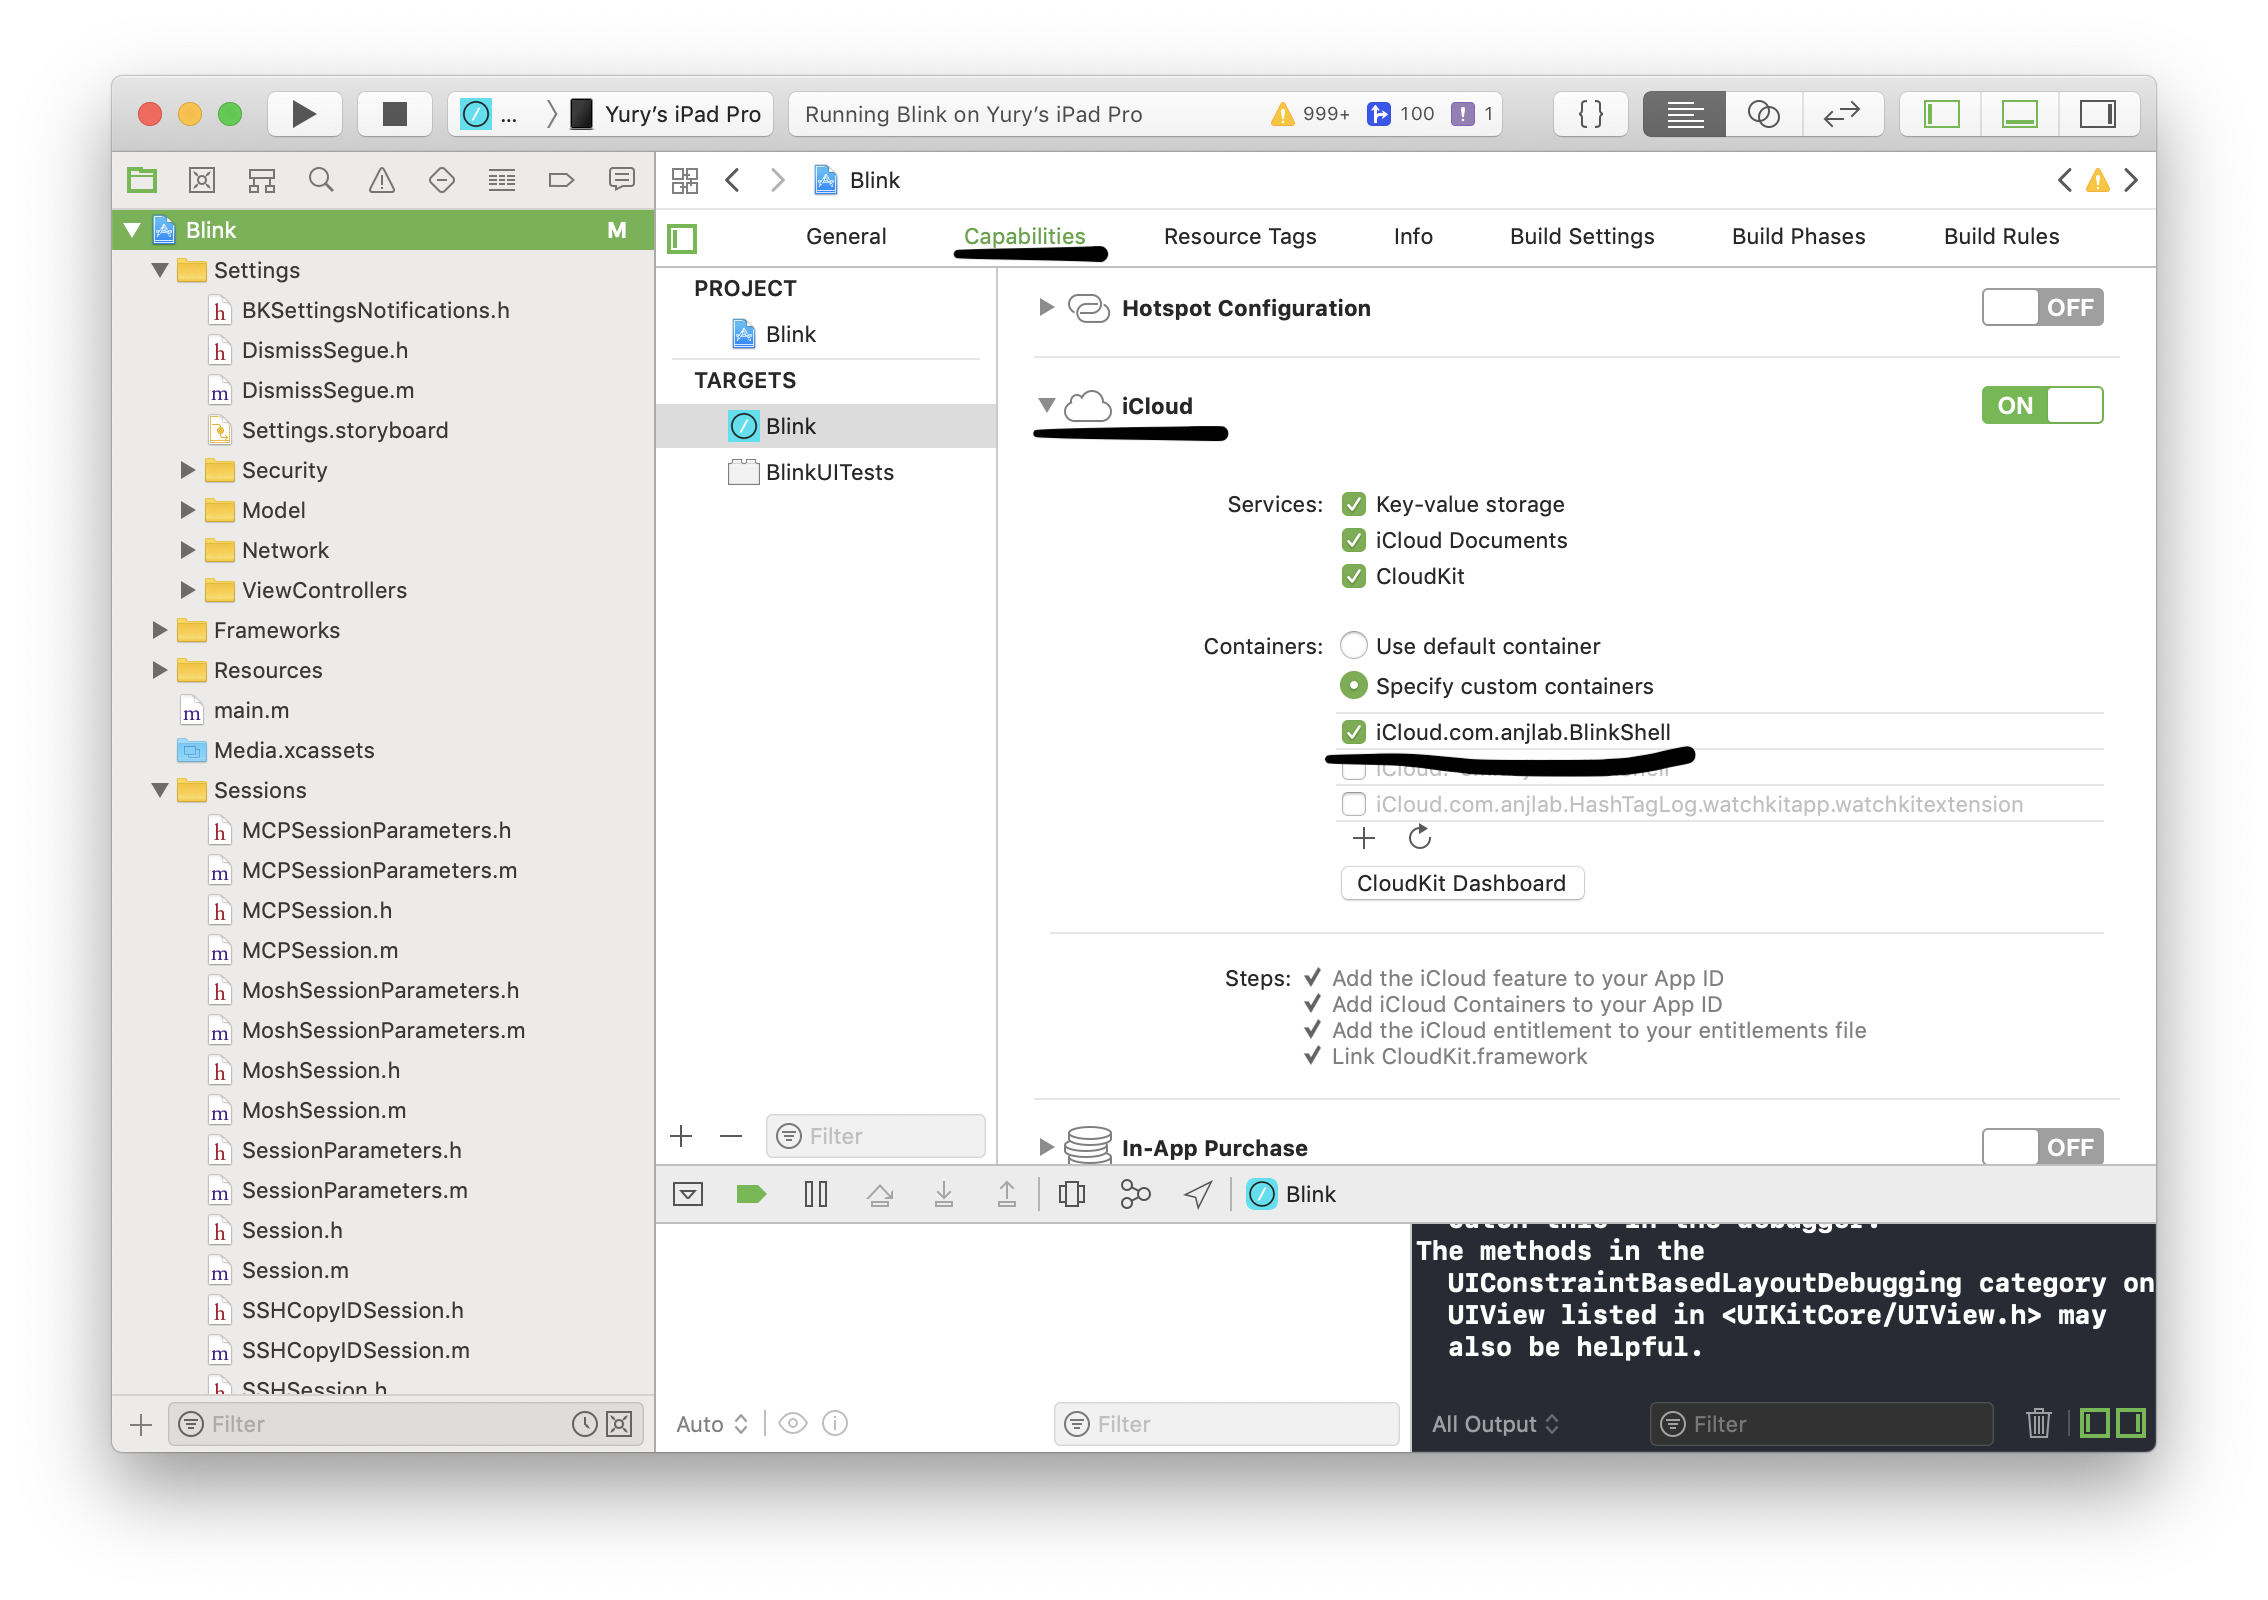Uncheck iCloud Documents service
This screenshot has width=2268, height=1600.
[x=1354, y=540]
